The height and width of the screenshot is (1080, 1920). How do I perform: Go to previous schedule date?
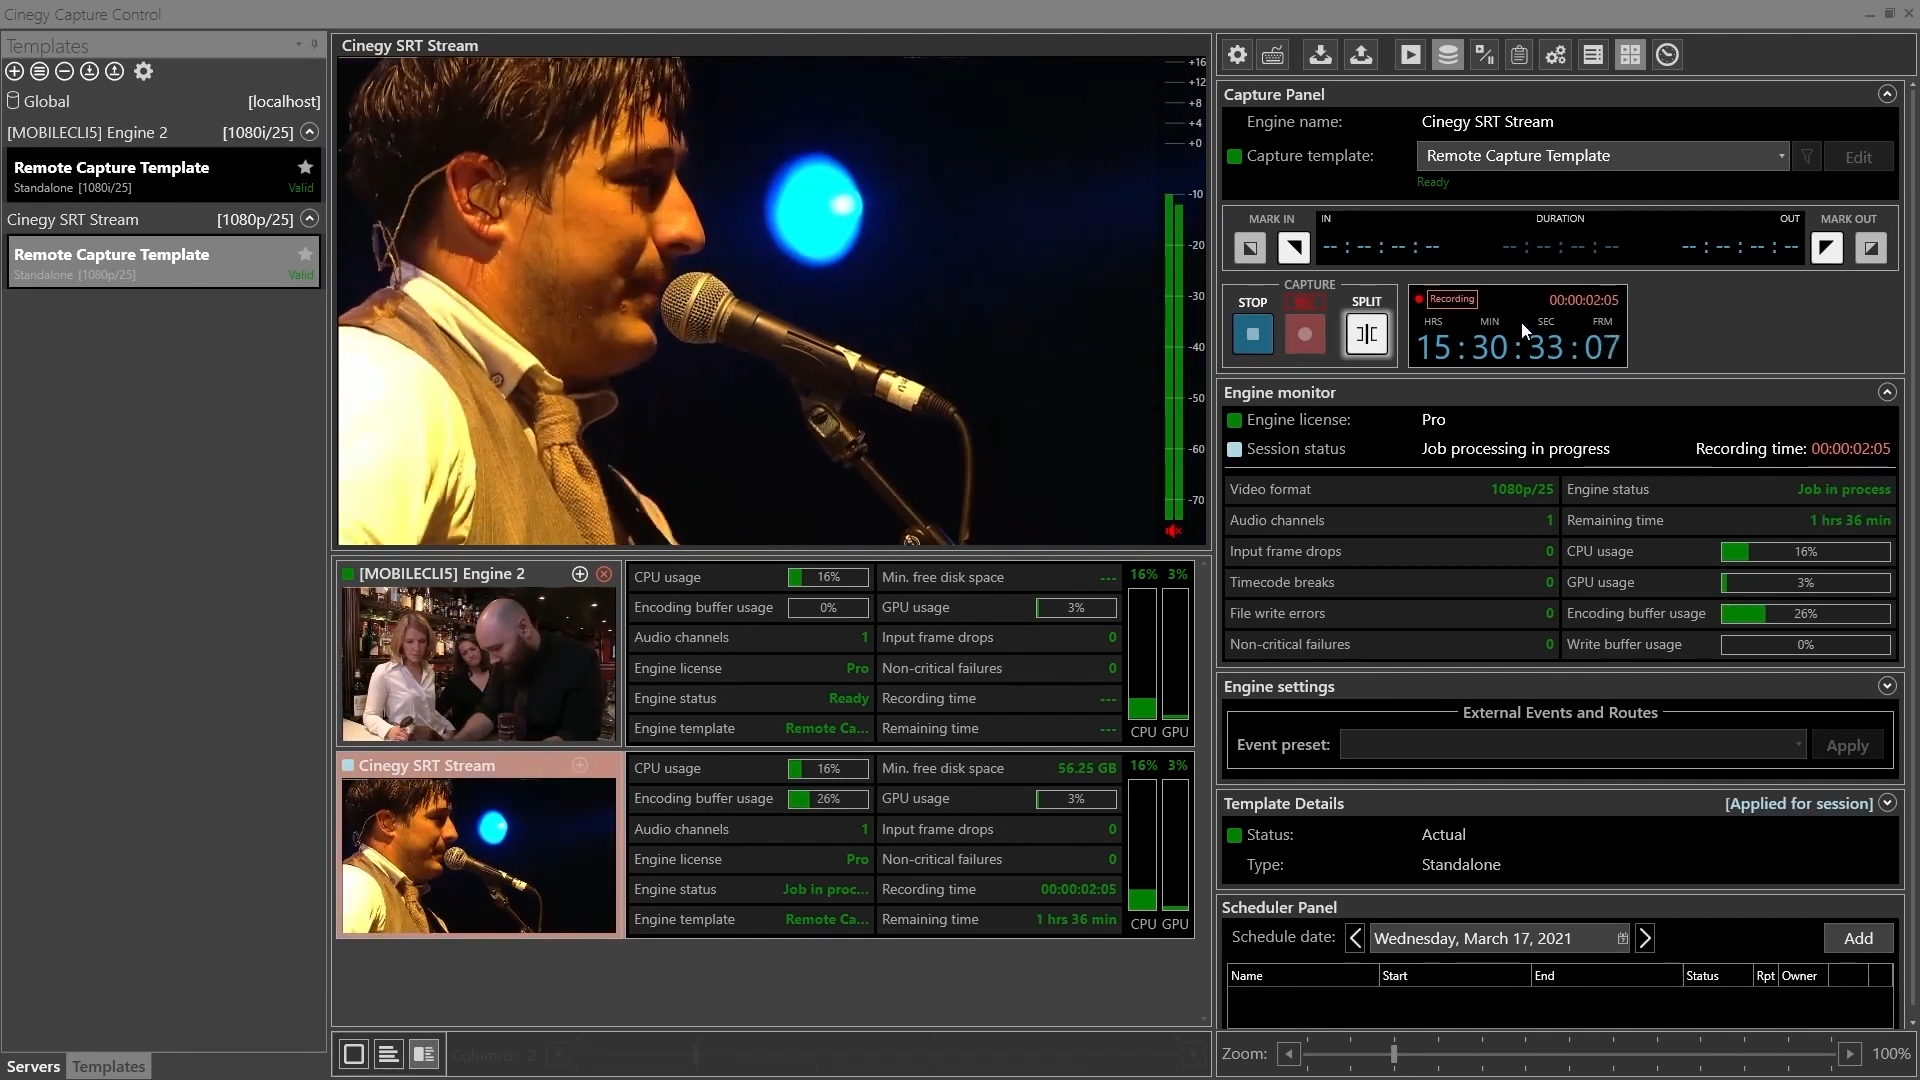1355,938
